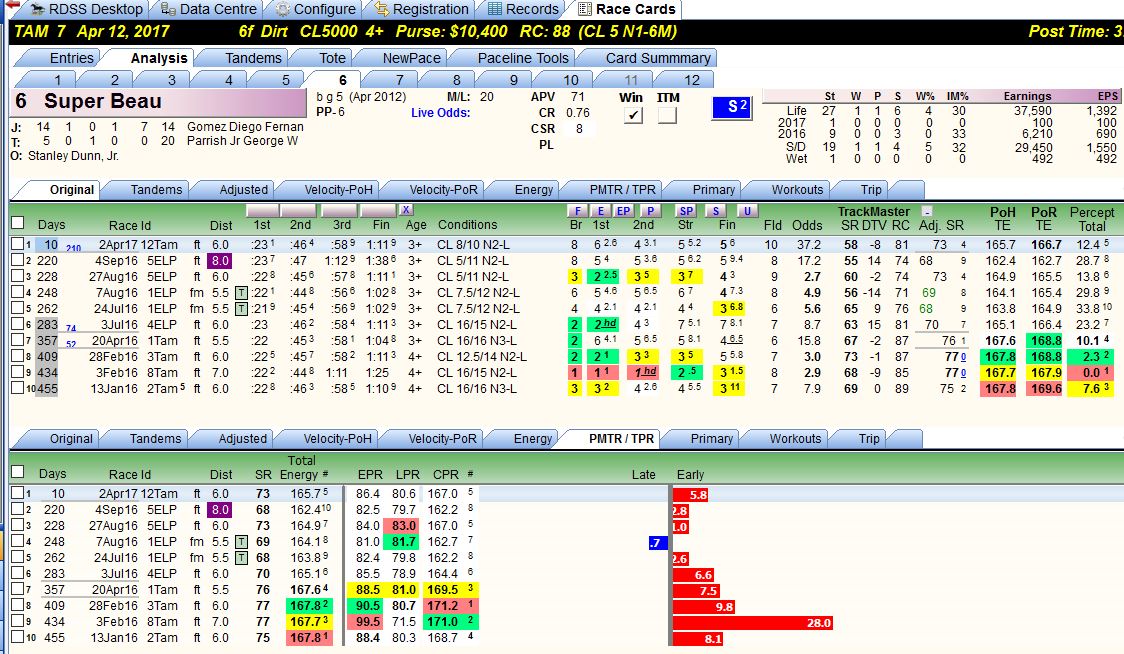Click the small EP filter button
The image size is (1124, 654).
pos(624,211)
